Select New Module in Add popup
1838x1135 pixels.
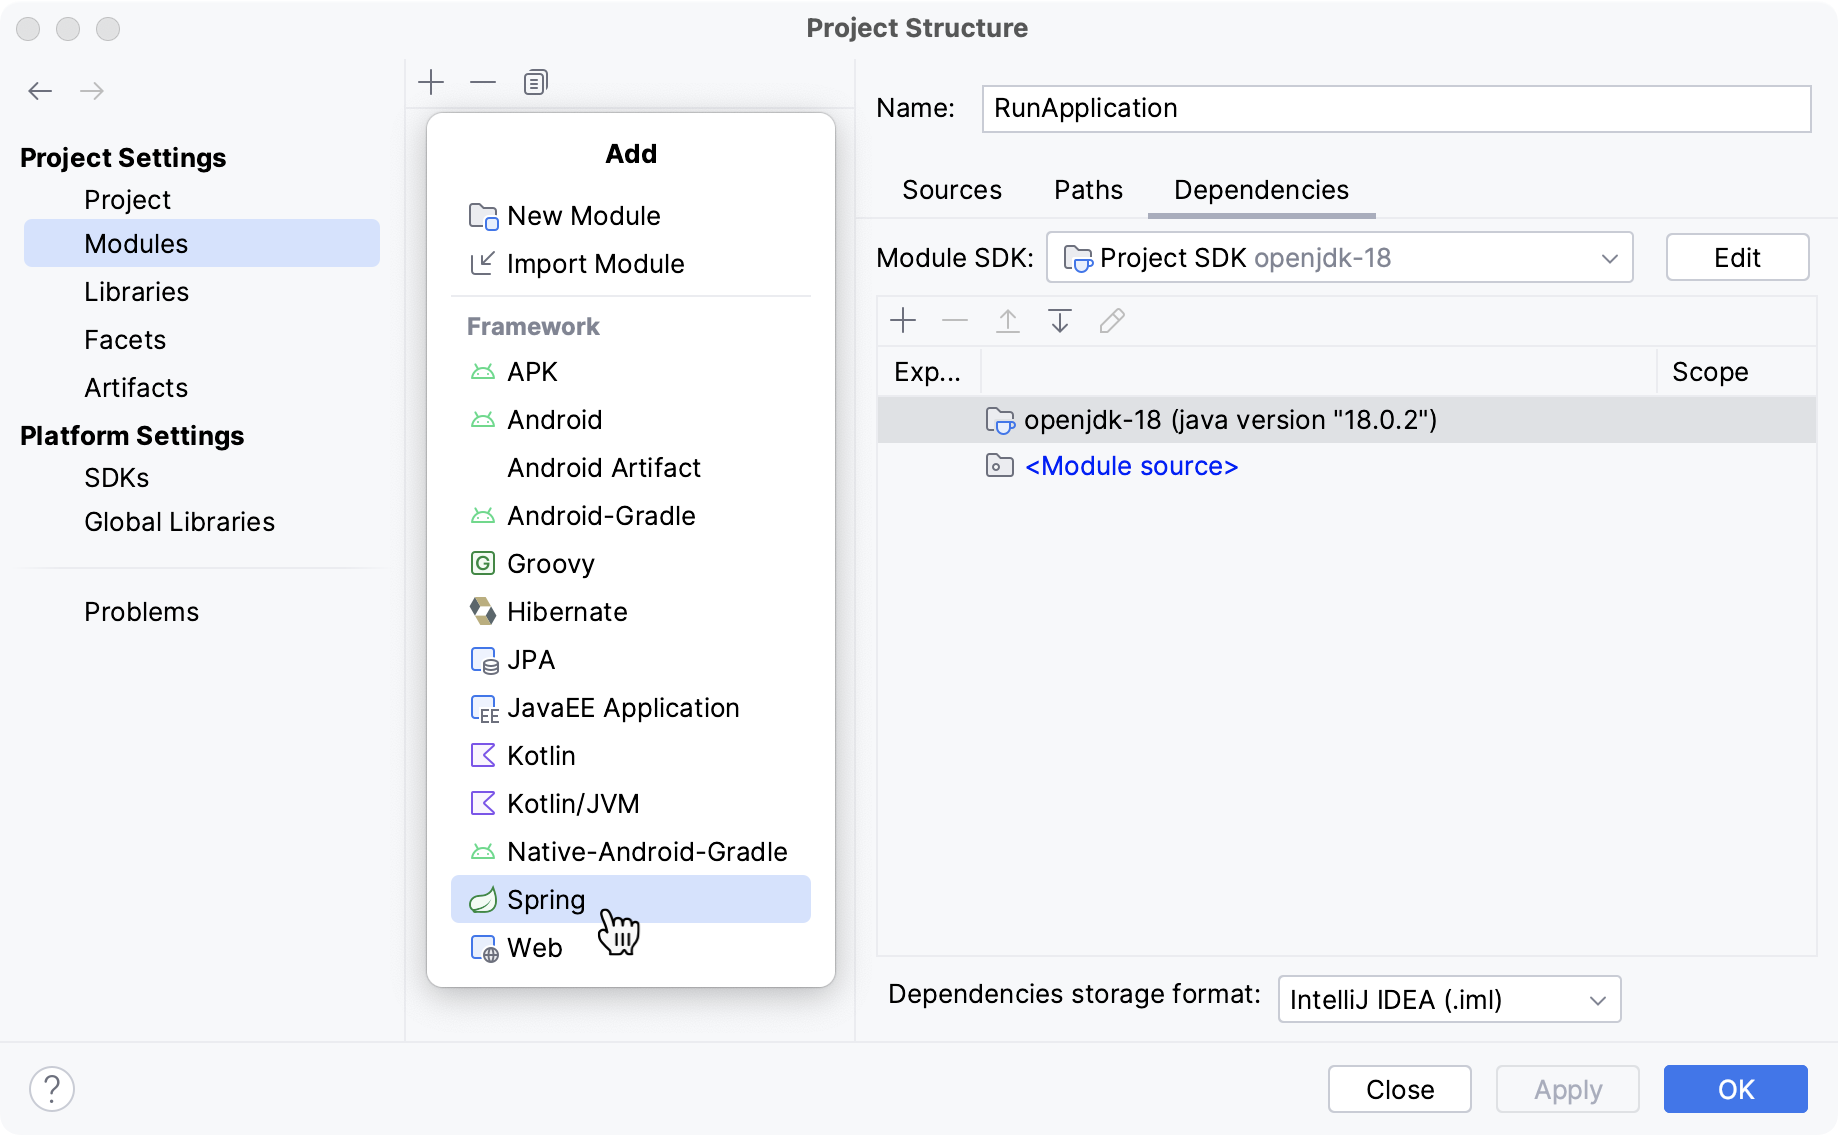pyautogui.click(x=583, y=216)
